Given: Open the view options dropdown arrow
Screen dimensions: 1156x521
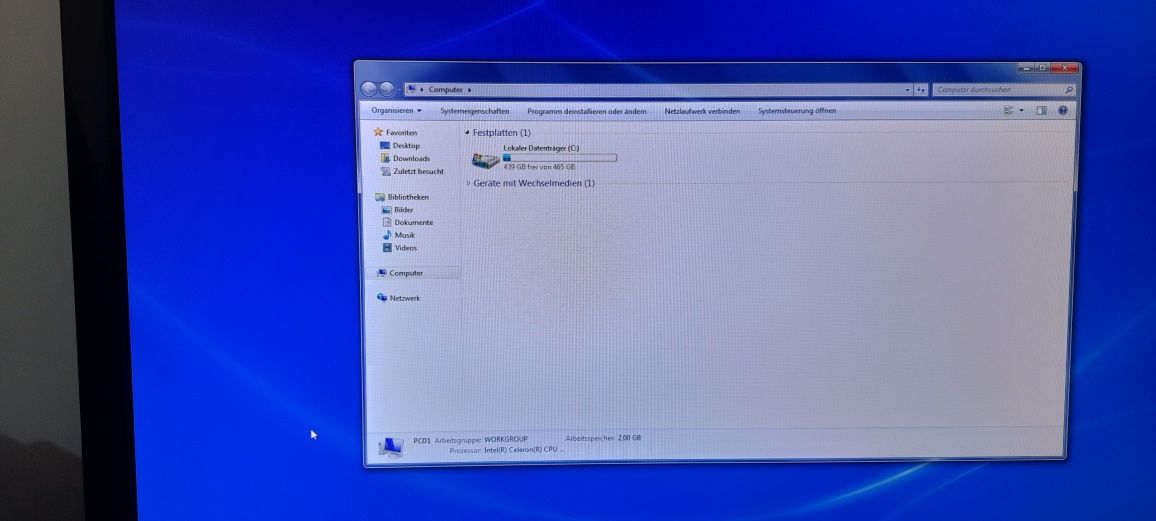Looking at the screenshot, I should 1021,111.
